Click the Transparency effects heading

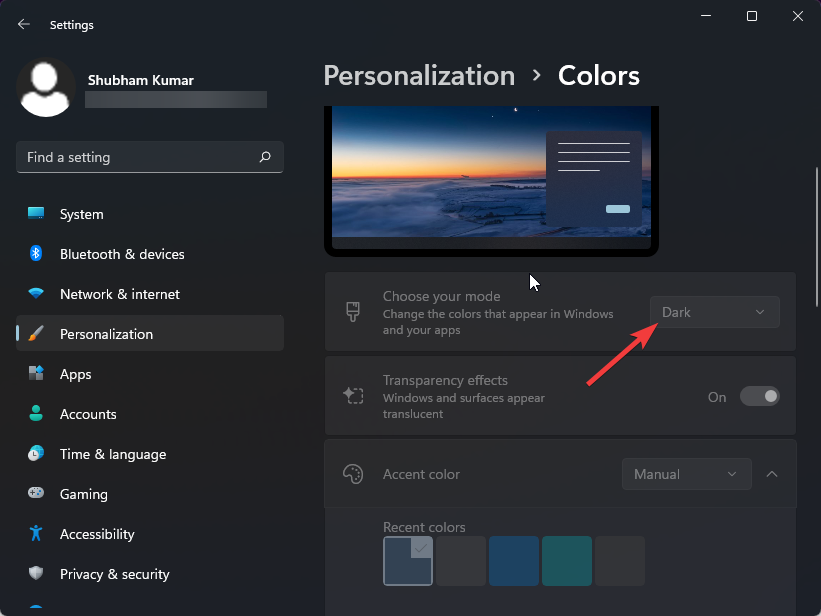click(x=445, y=380)
